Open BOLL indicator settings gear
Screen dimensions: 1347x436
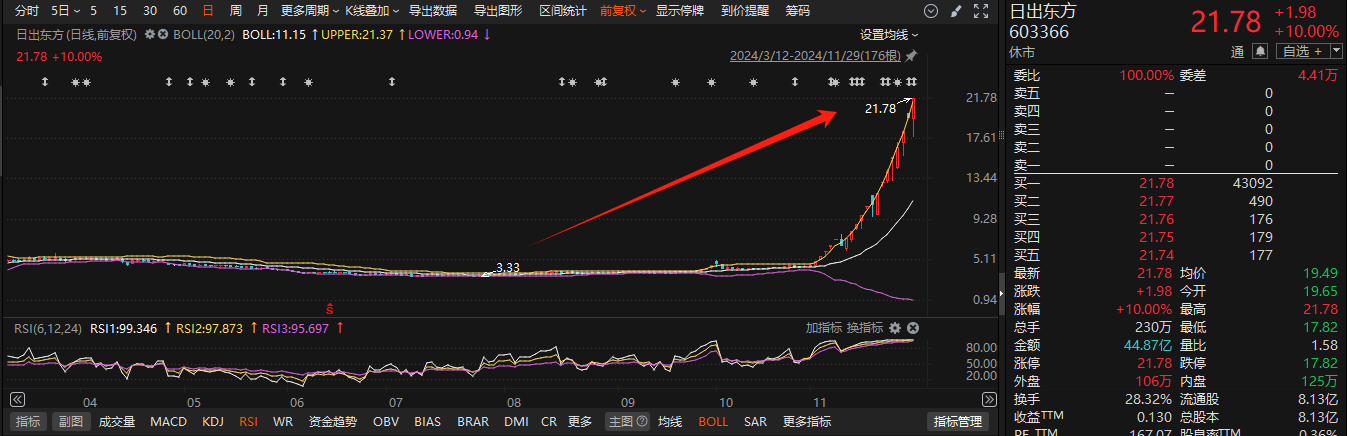[150, 34]
